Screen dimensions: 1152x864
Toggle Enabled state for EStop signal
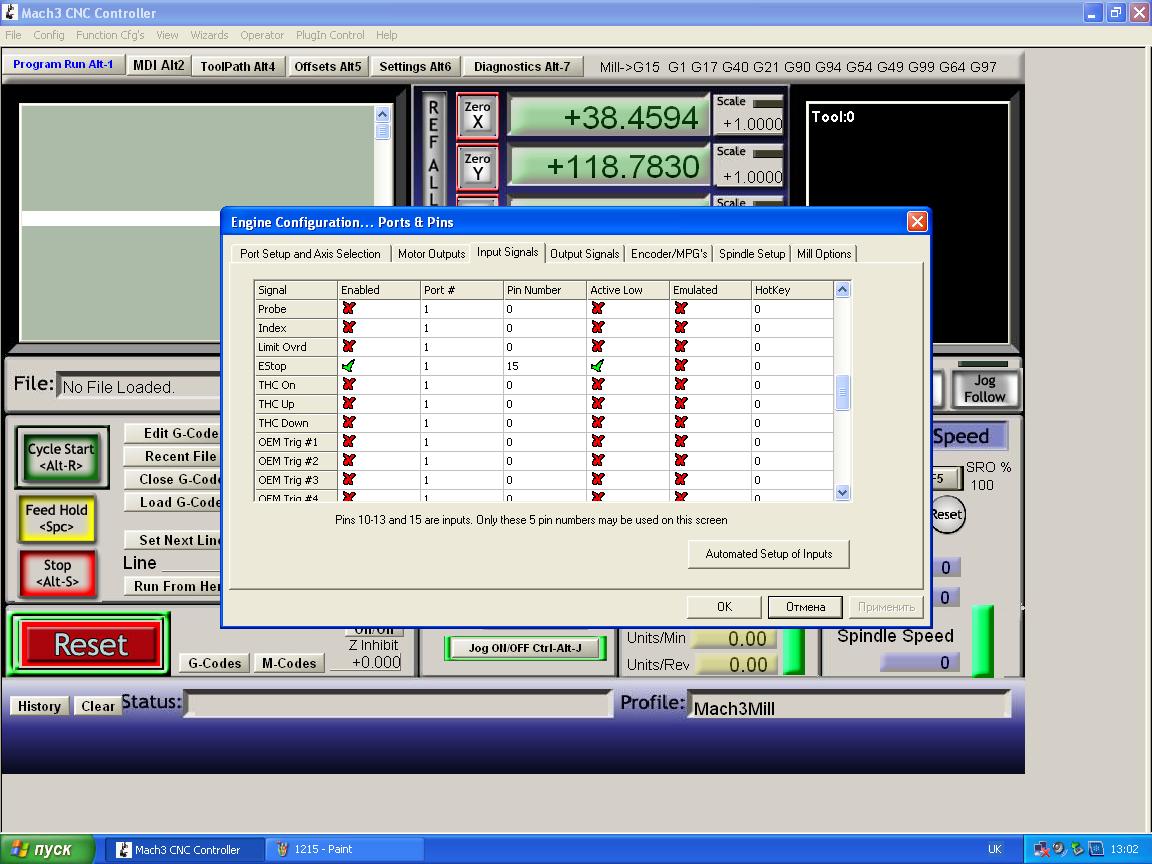[x=349, y=366]
